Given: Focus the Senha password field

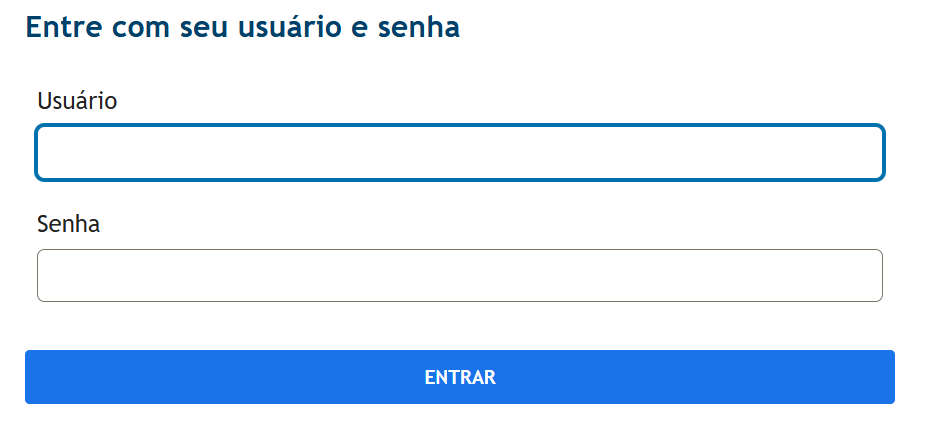Looking at the screenshot, I should tap(460, 275).
